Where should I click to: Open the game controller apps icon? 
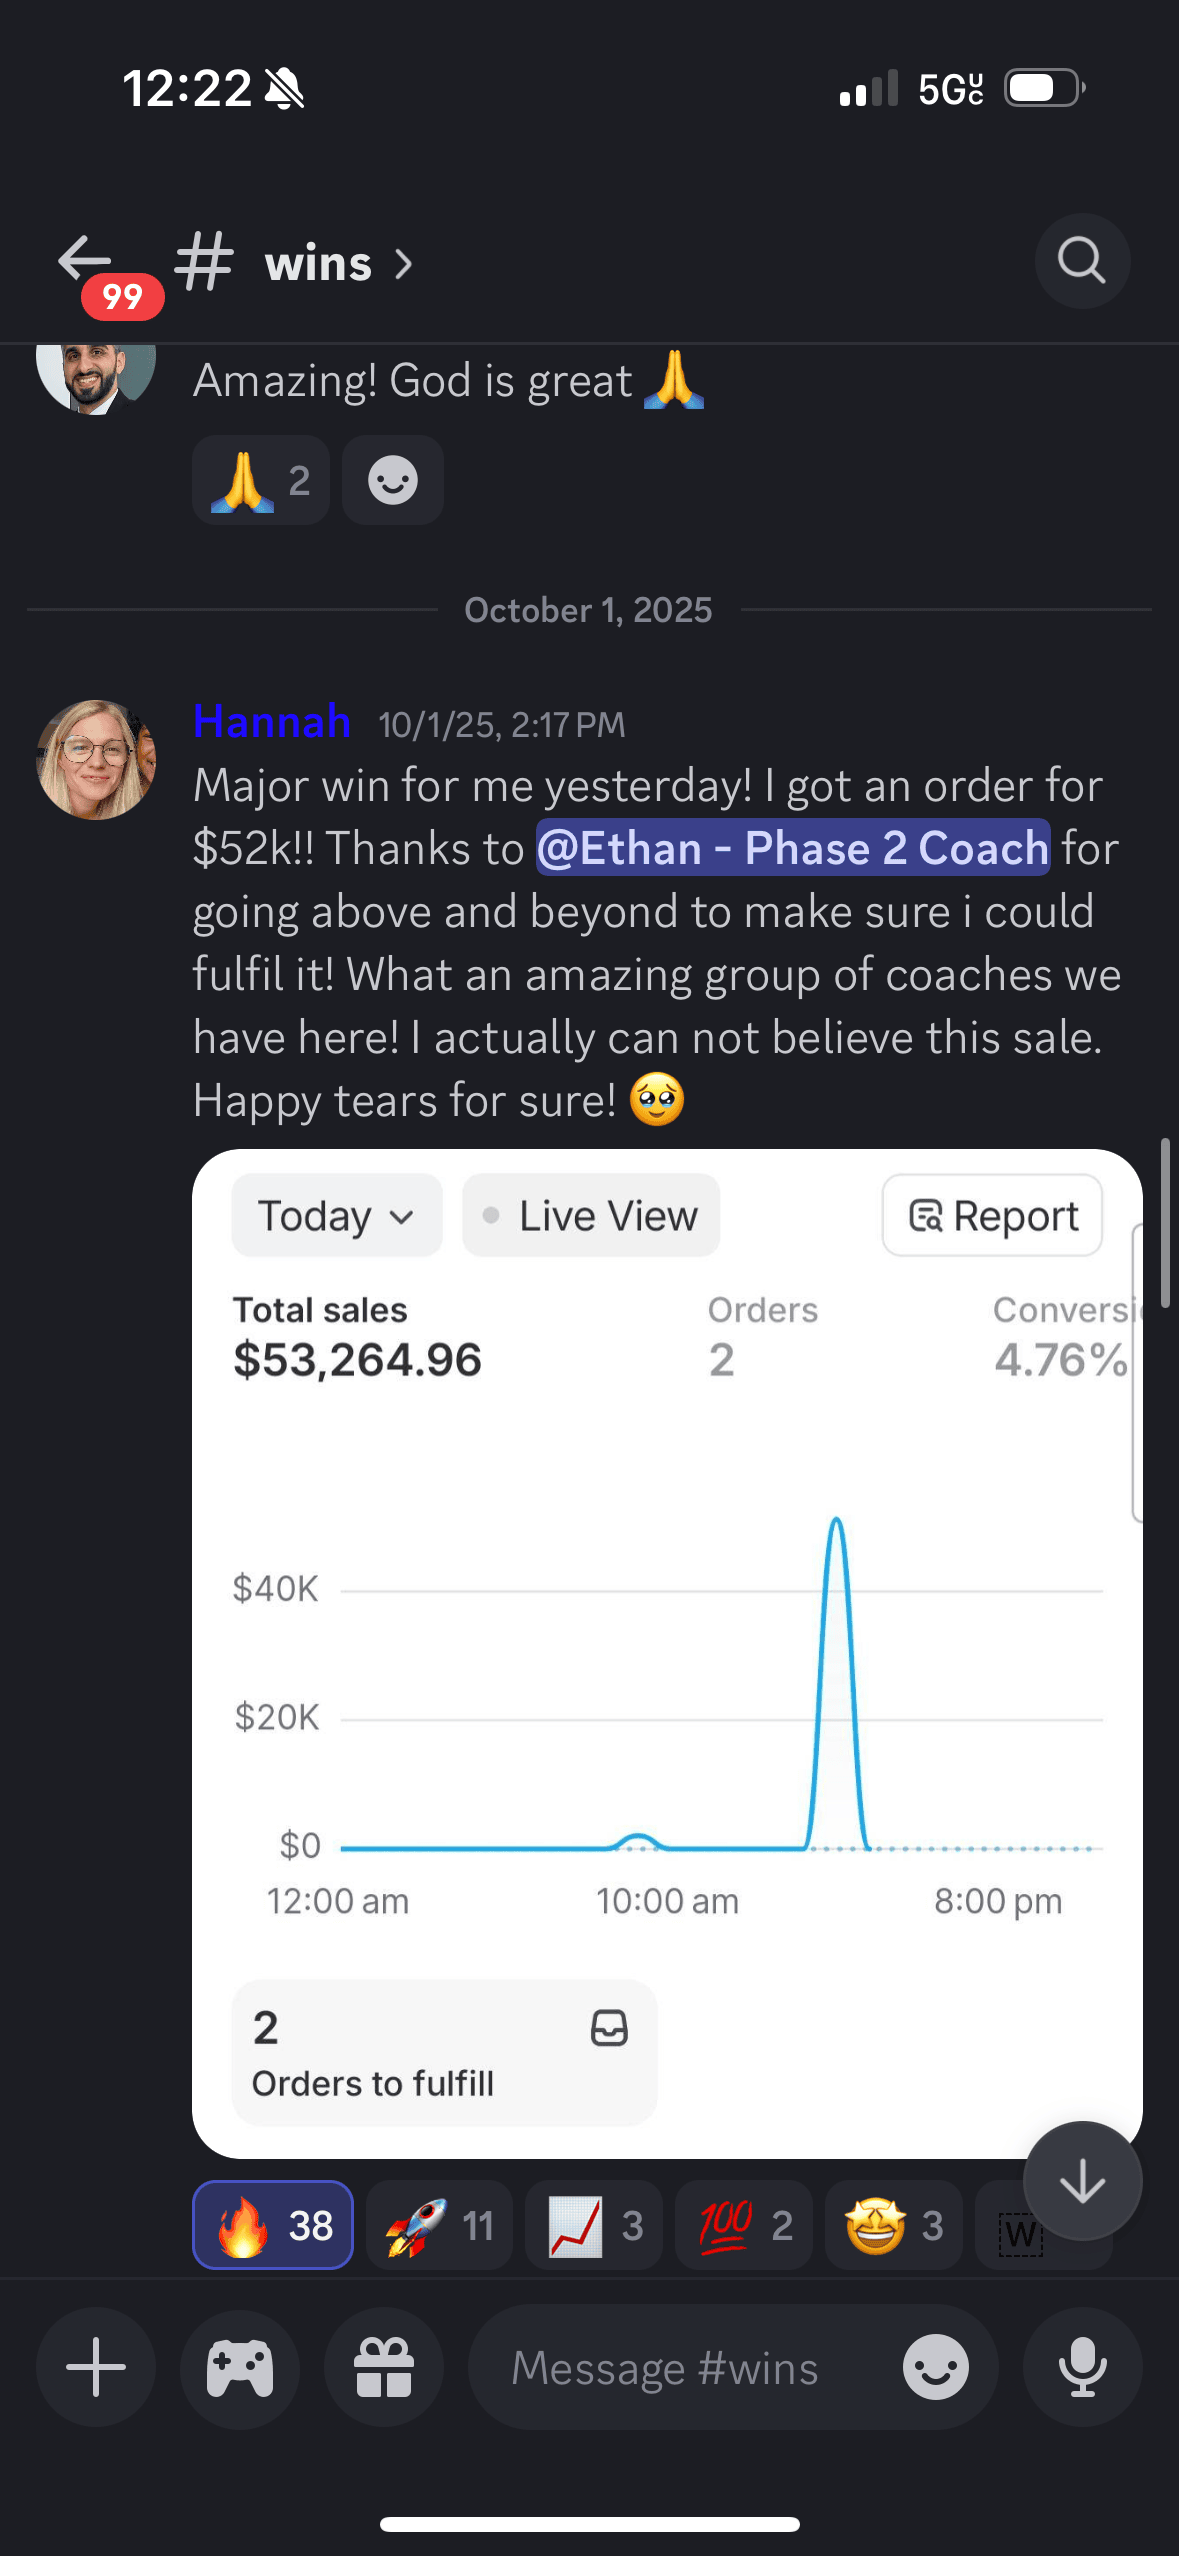tap(240, 2367)
